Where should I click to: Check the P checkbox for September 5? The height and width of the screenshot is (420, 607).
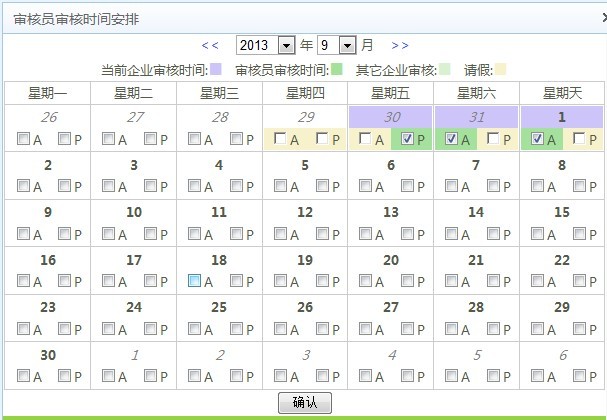[x=322, y=186]
